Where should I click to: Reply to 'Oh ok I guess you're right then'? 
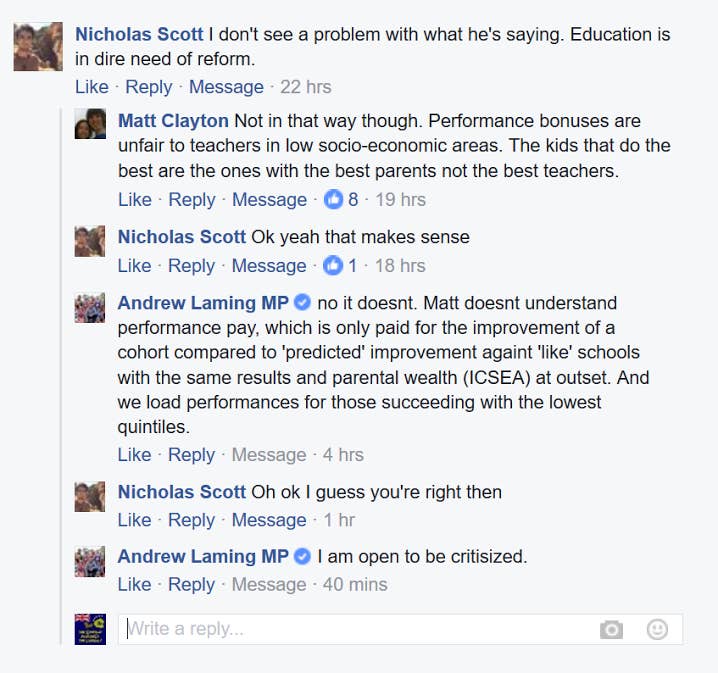click(x=192, y=520)
